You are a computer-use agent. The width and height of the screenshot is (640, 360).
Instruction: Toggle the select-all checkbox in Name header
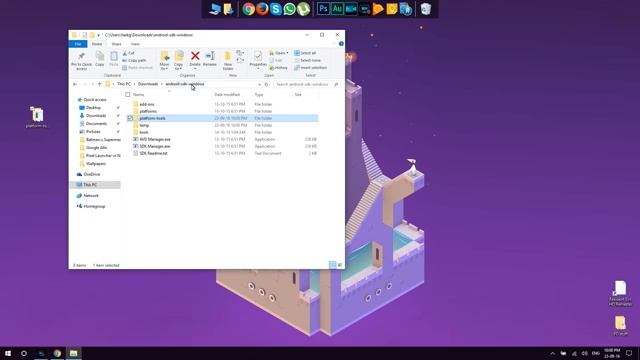click(128, 95)
